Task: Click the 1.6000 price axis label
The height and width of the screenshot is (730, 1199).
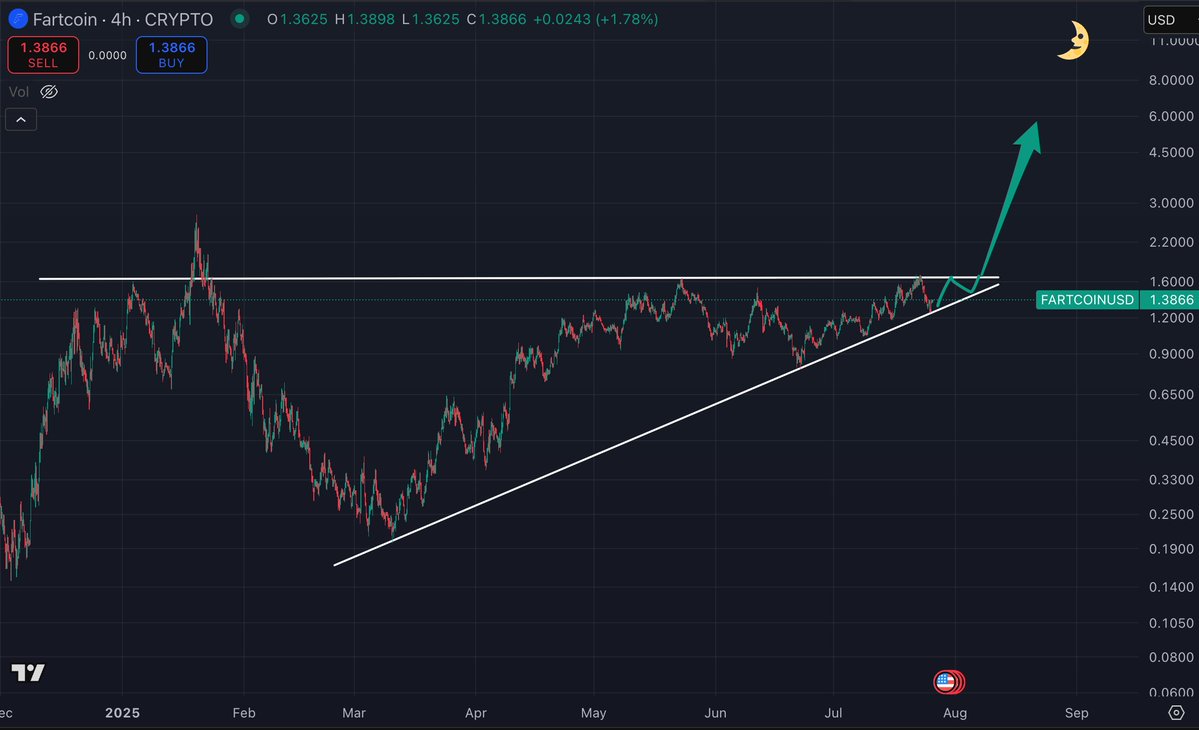Action: (1171, 281)
